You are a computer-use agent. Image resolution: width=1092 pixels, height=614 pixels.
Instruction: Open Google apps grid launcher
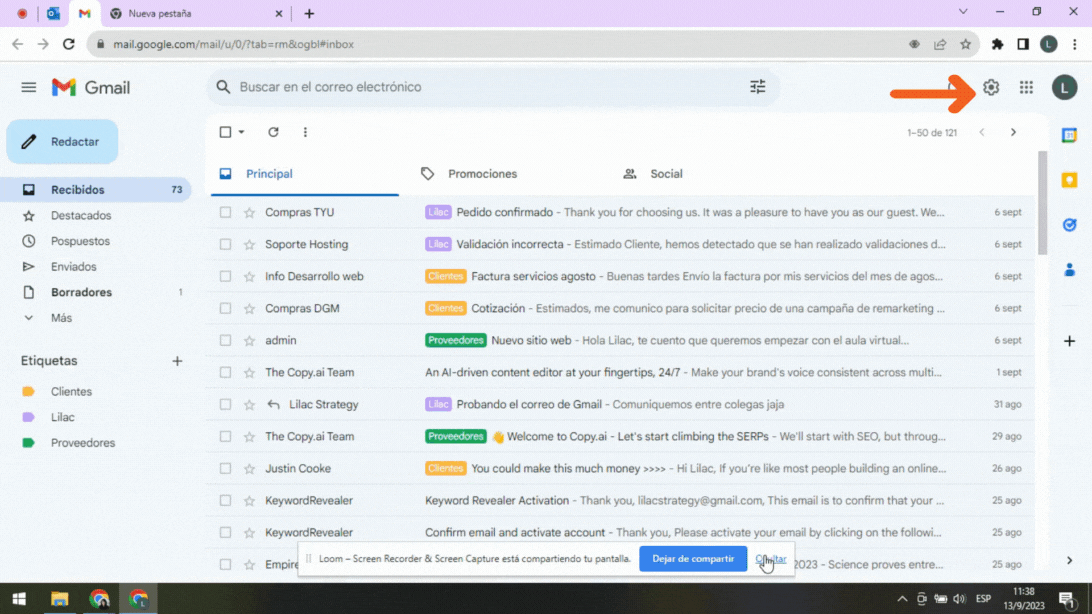click(1026, 88)
